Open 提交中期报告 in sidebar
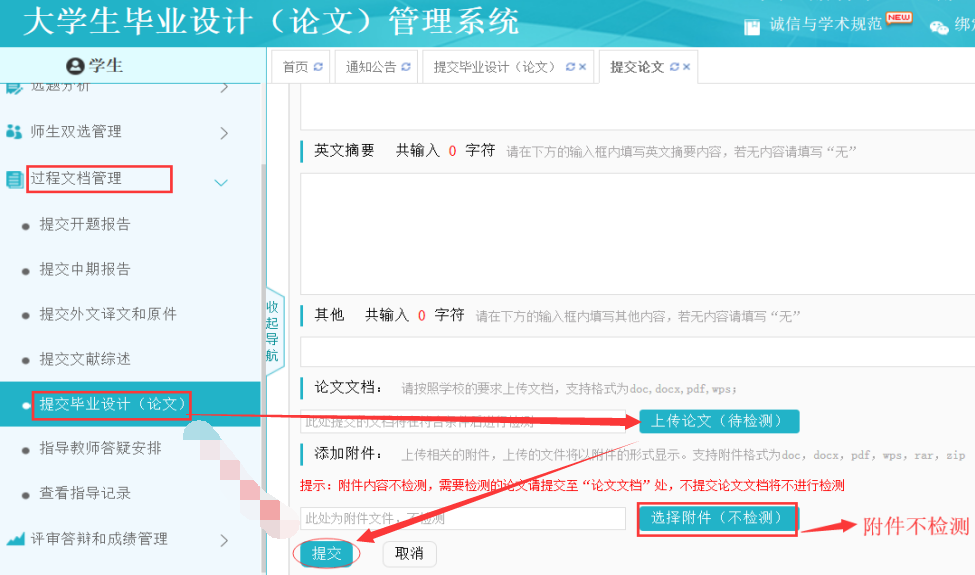 [x=85, y=269]
